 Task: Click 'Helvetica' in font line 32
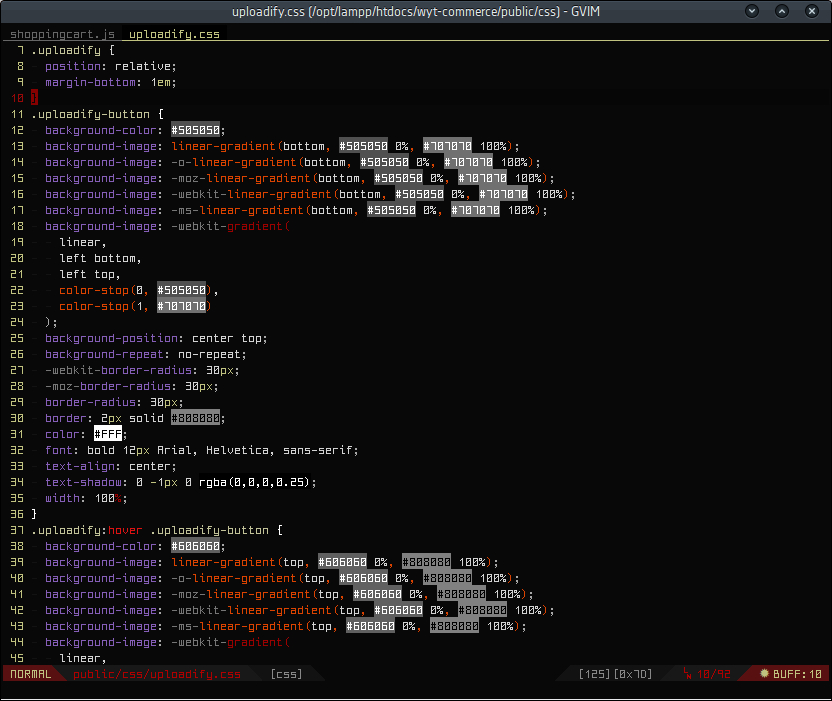[x=237, y=450]
